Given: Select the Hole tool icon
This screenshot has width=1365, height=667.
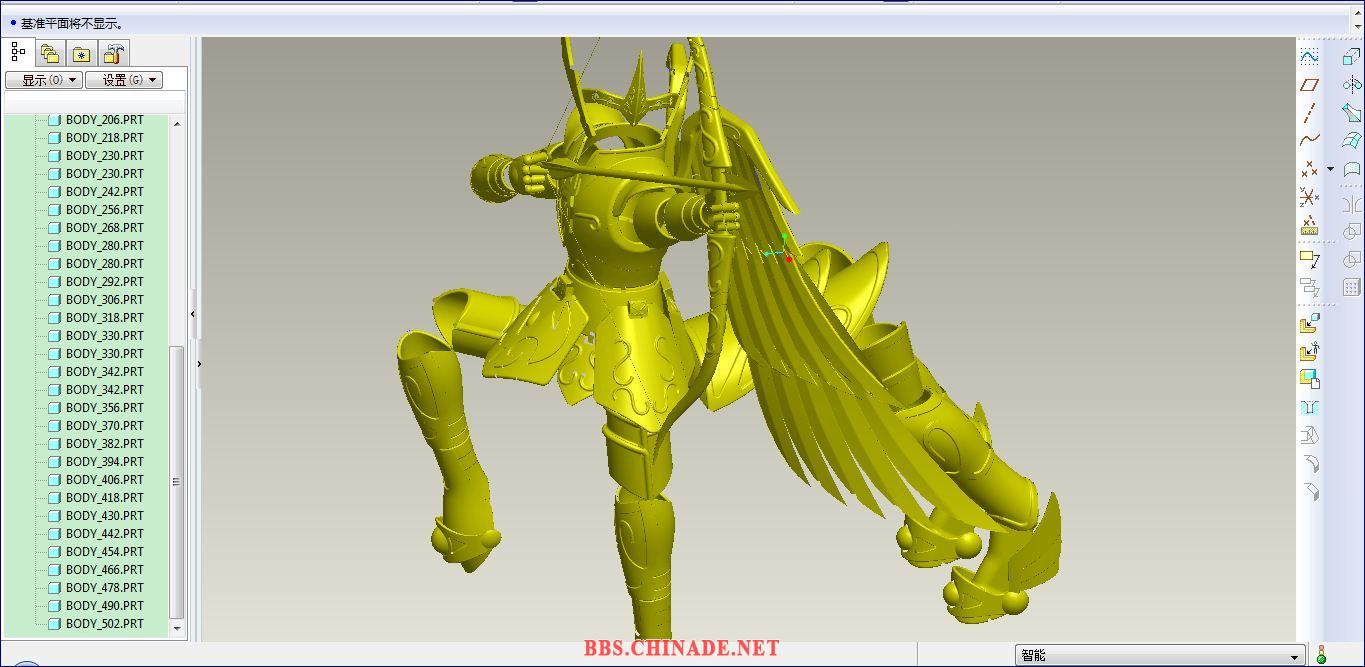Looking at the screenshot, I should coord(1309,407).
